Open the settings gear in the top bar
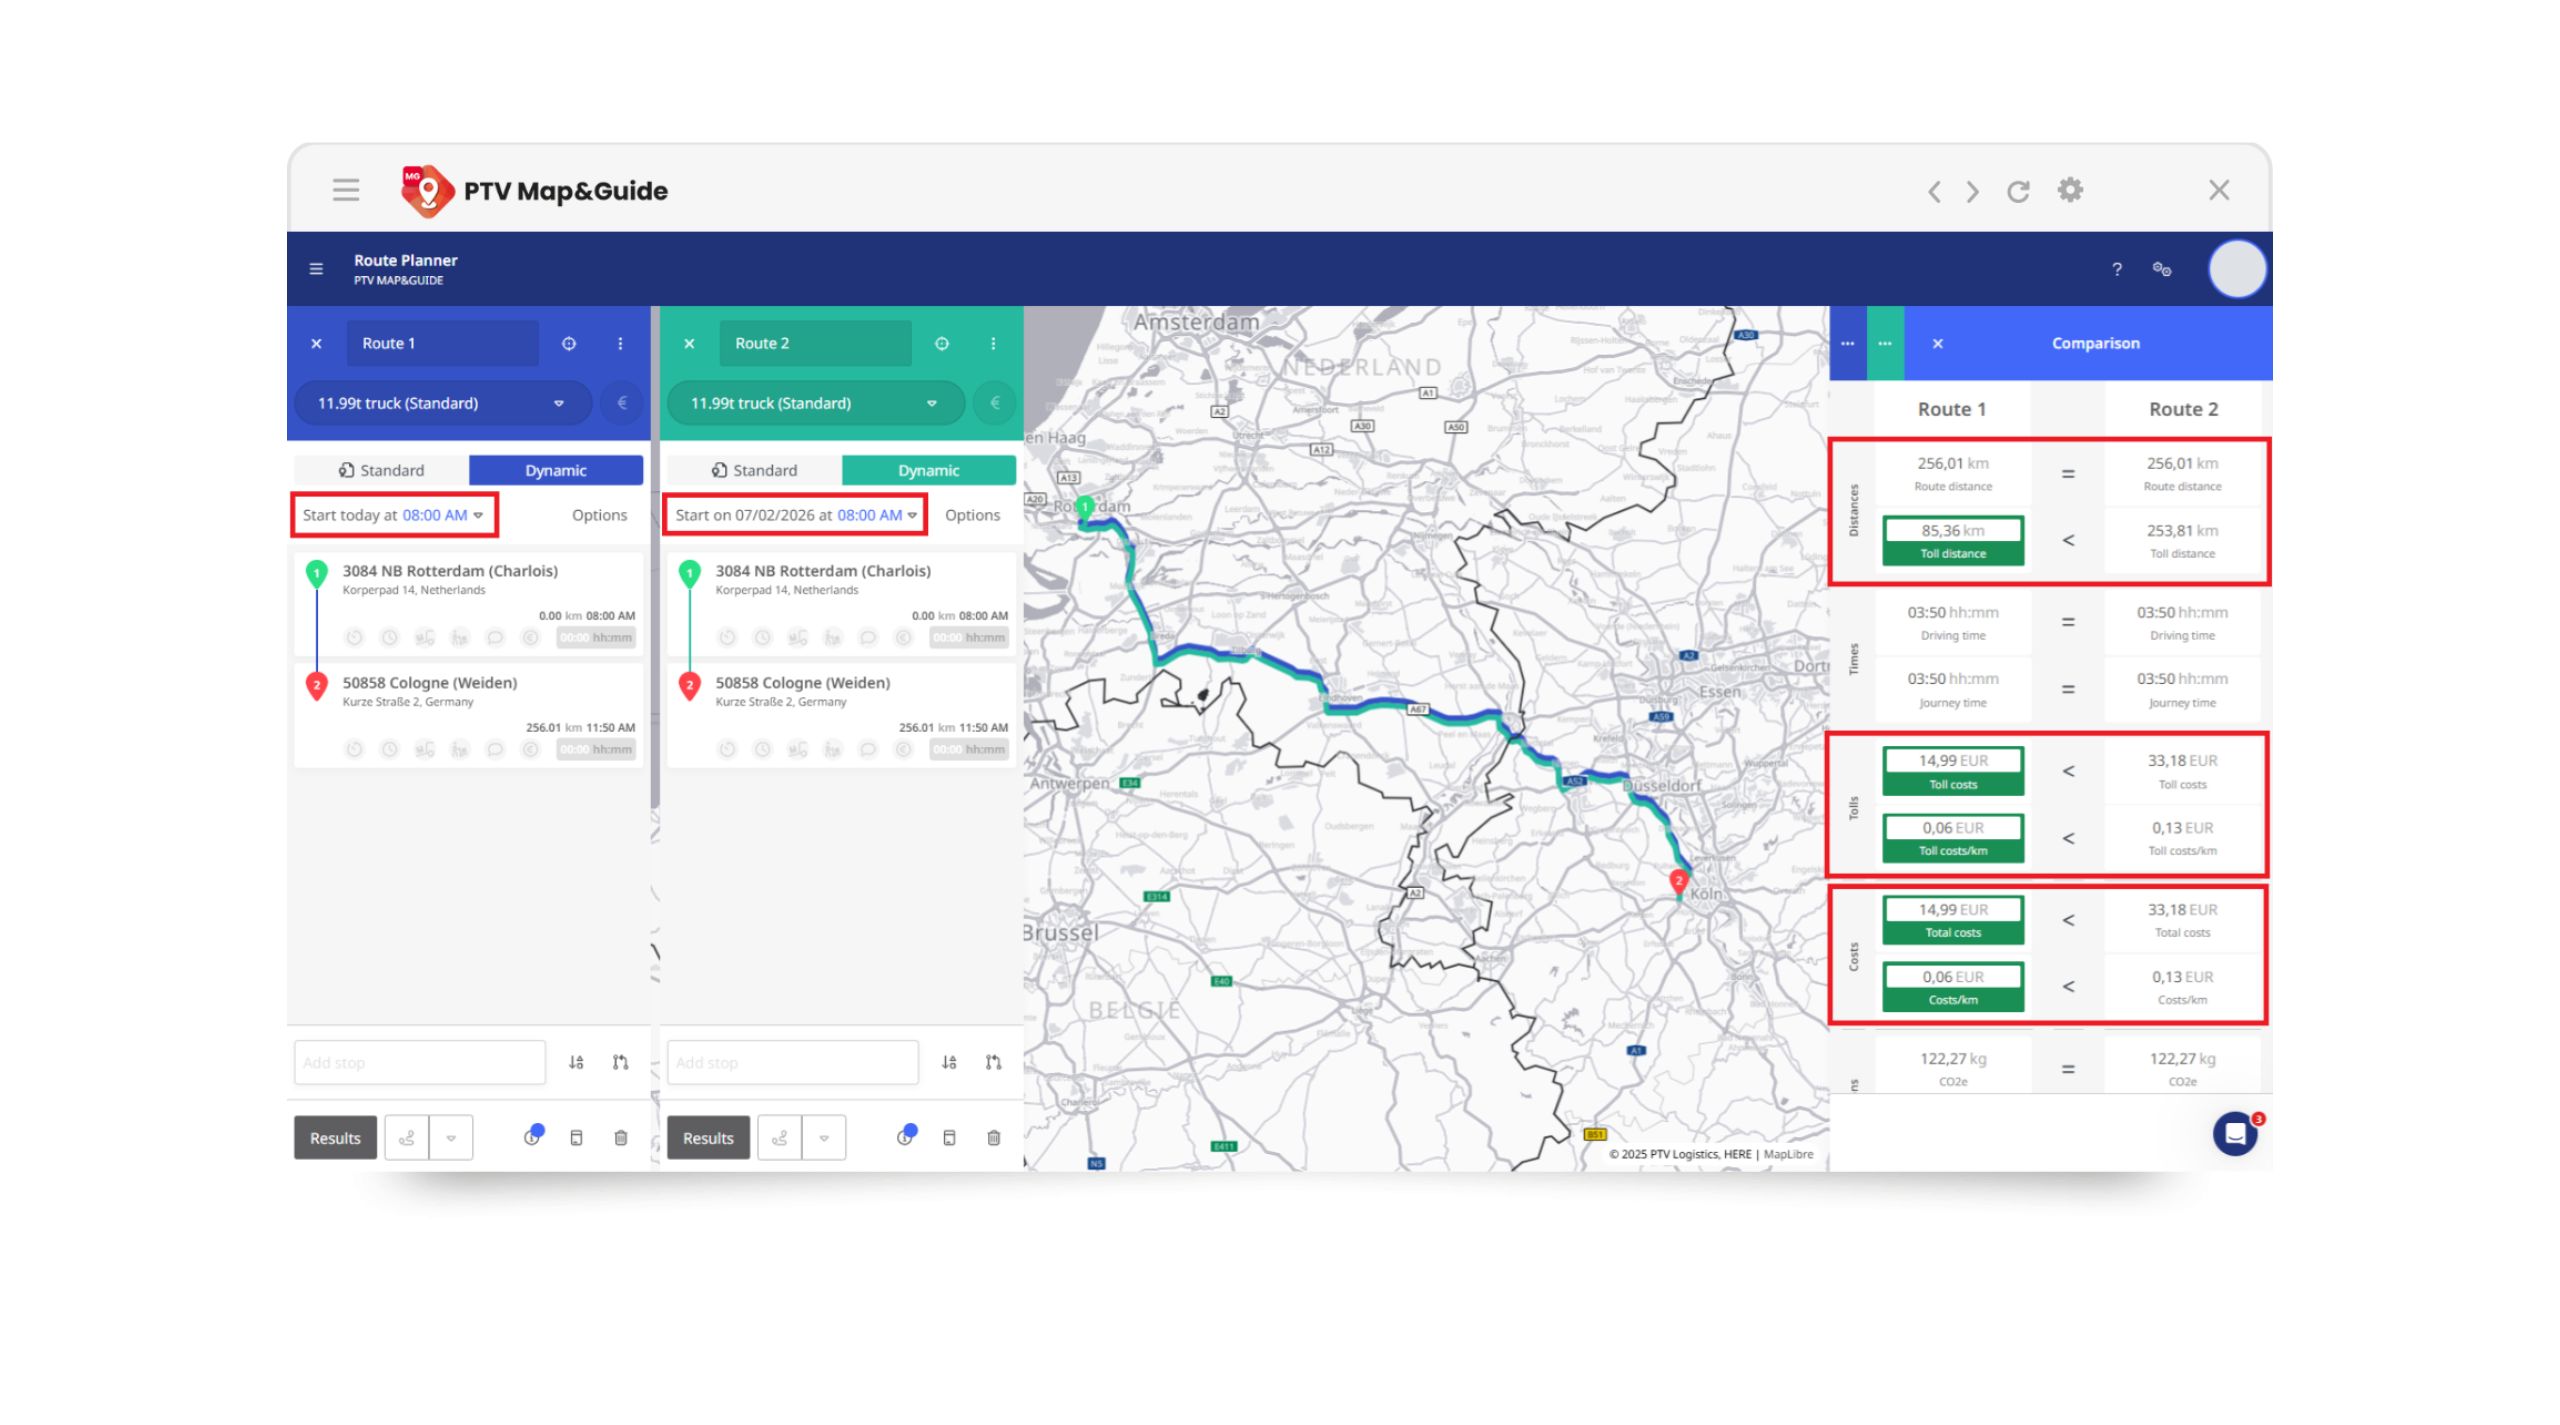Screen dimensions: 2560x1425 2070,190
